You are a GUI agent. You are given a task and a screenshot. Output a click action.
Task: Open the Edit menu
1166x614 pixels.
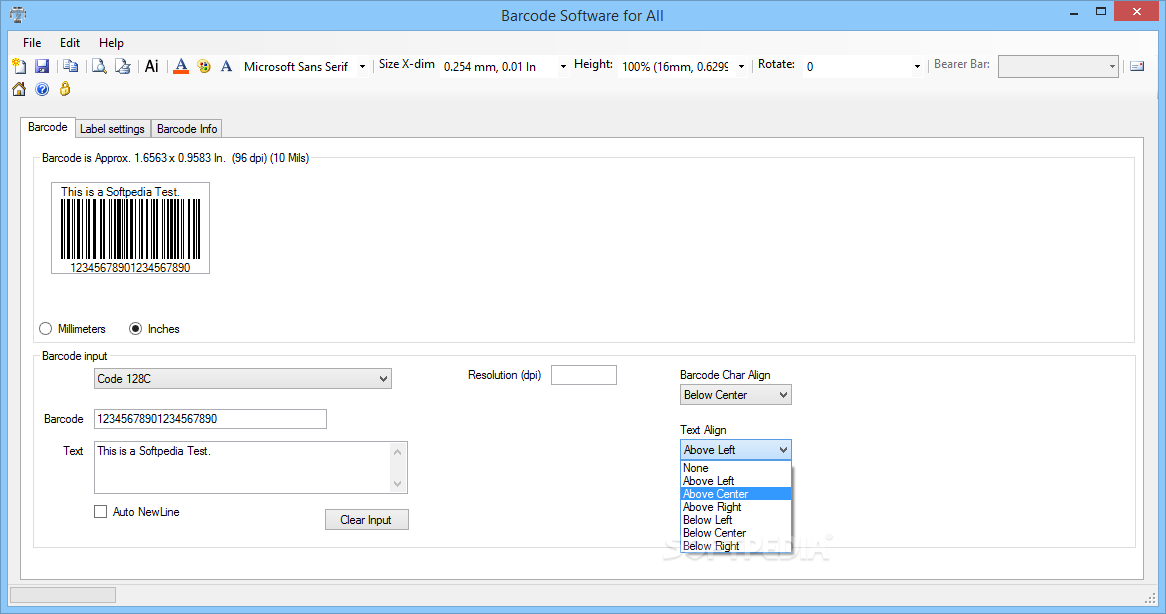tap(70, 42)
